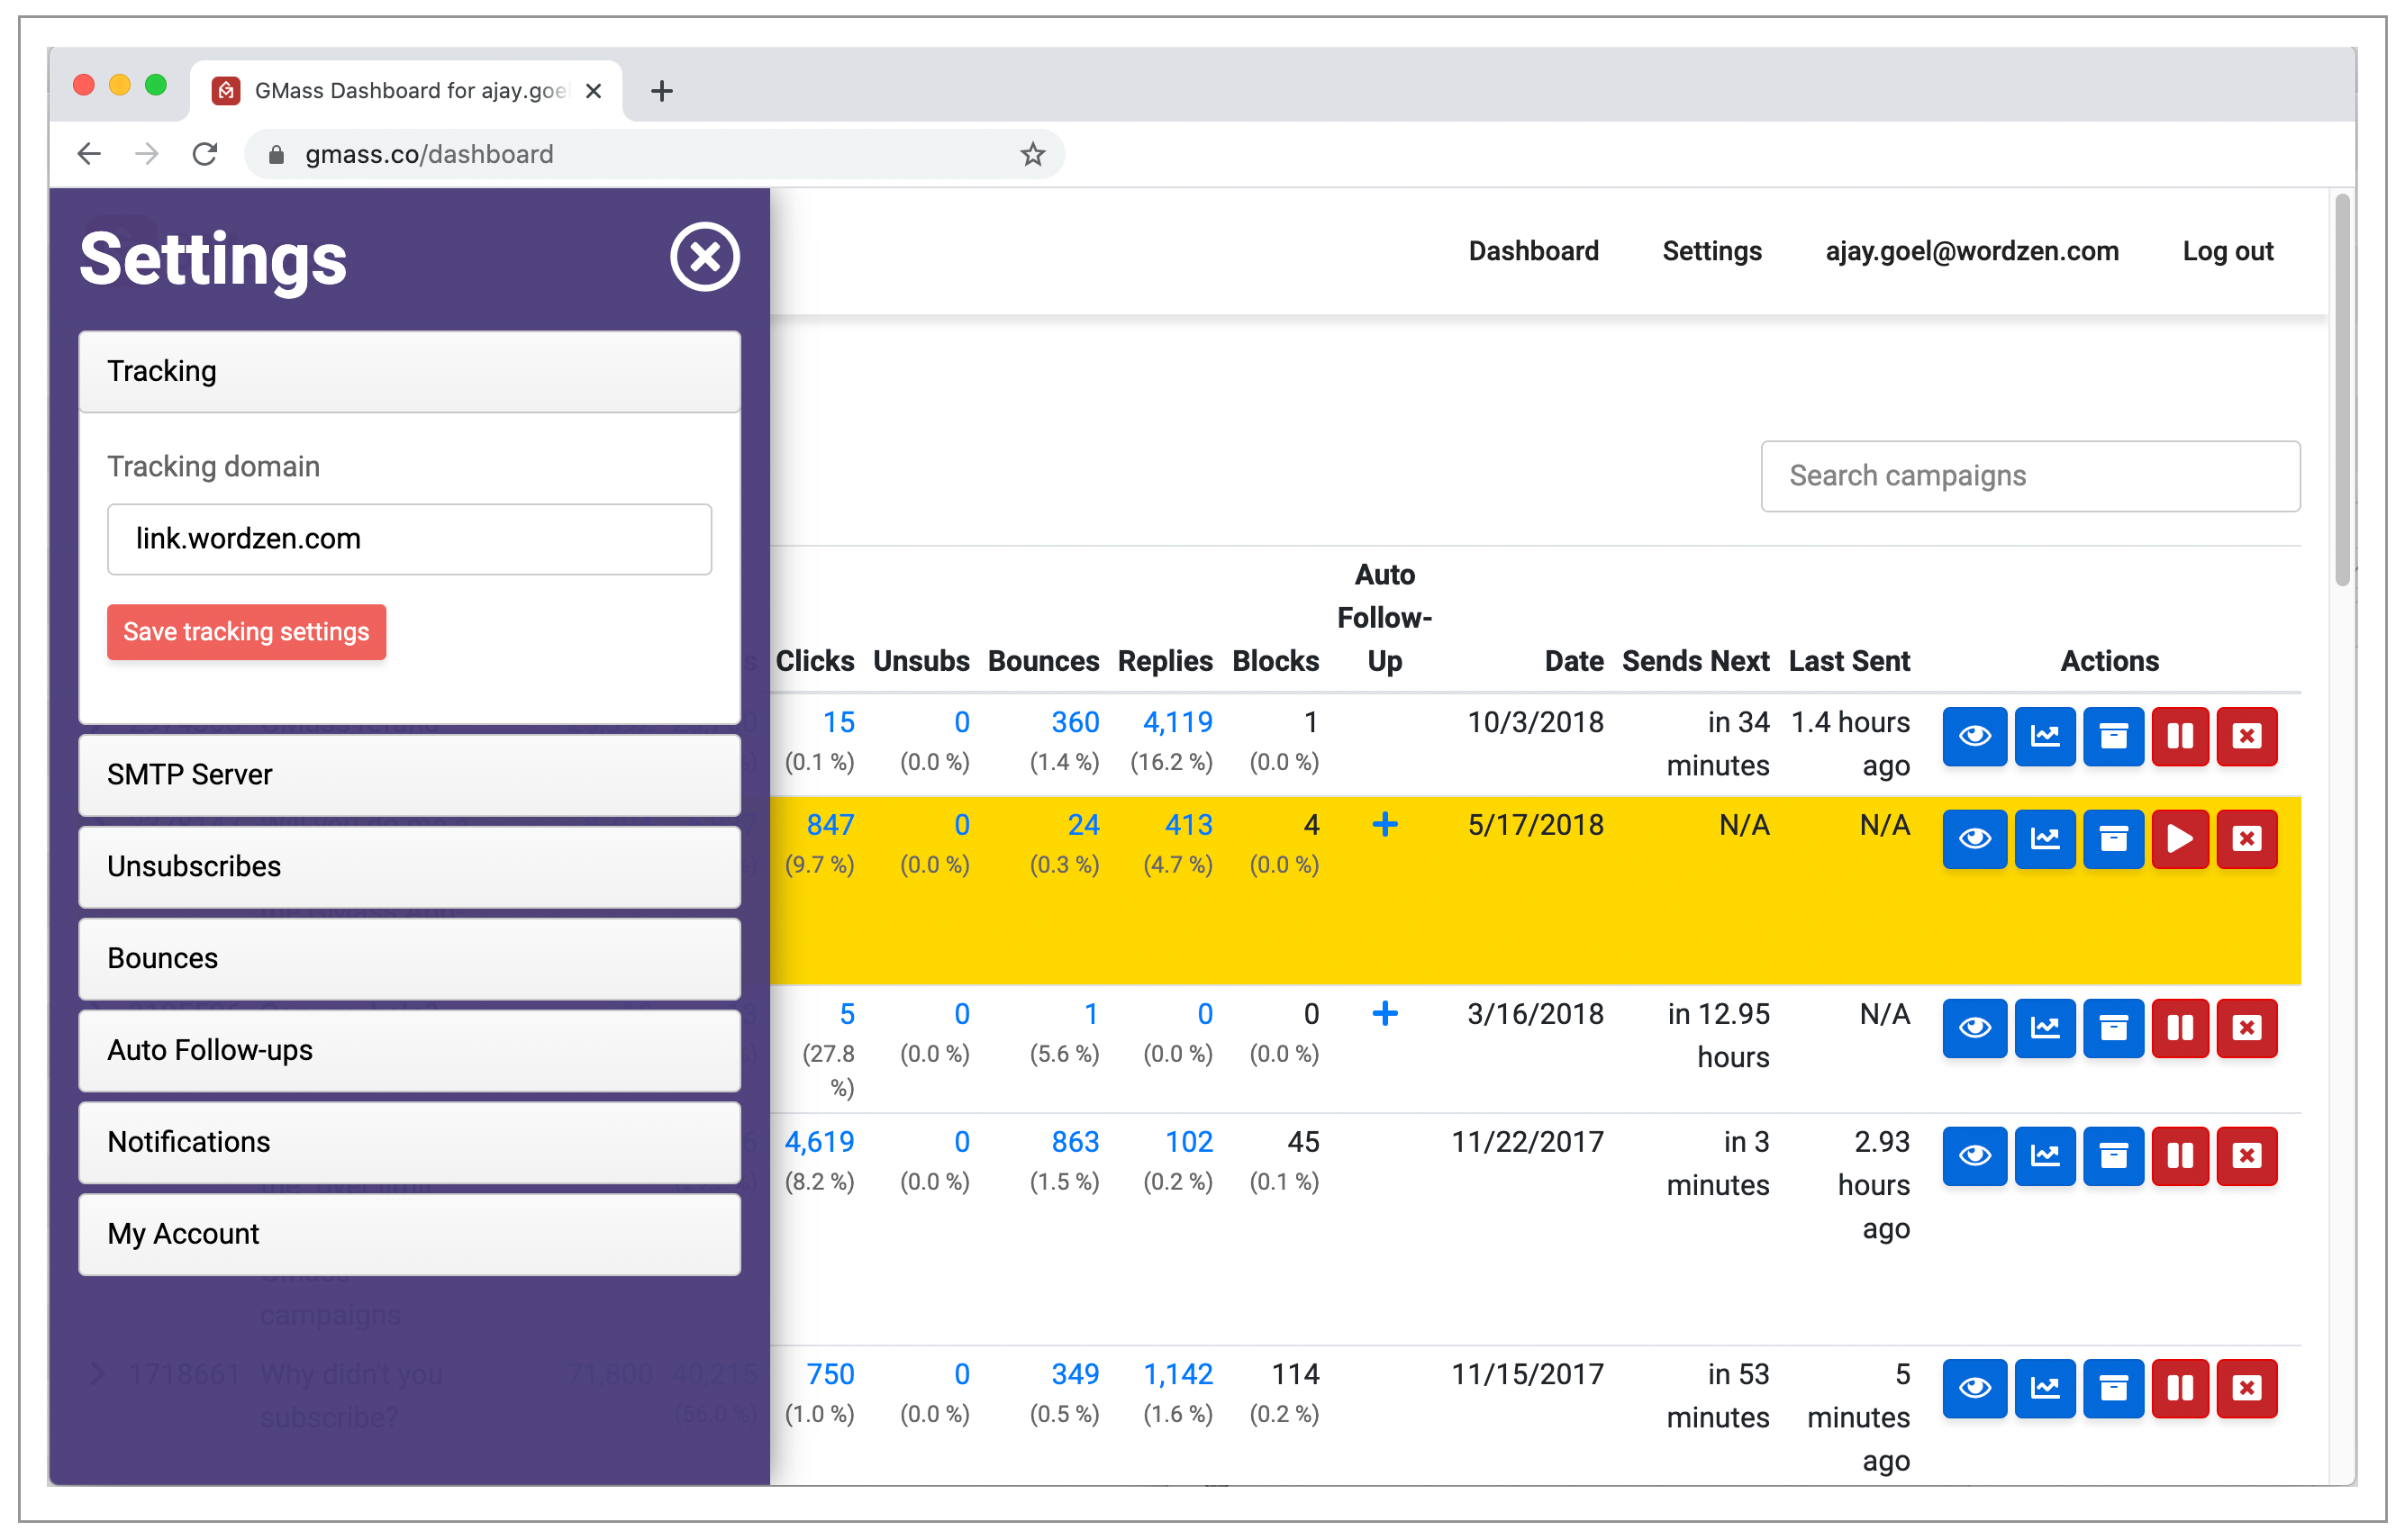Open the Dashboard nav link
Image resolution: width=2405 pixels, height=1540 pixels.
click(1533, 251)
